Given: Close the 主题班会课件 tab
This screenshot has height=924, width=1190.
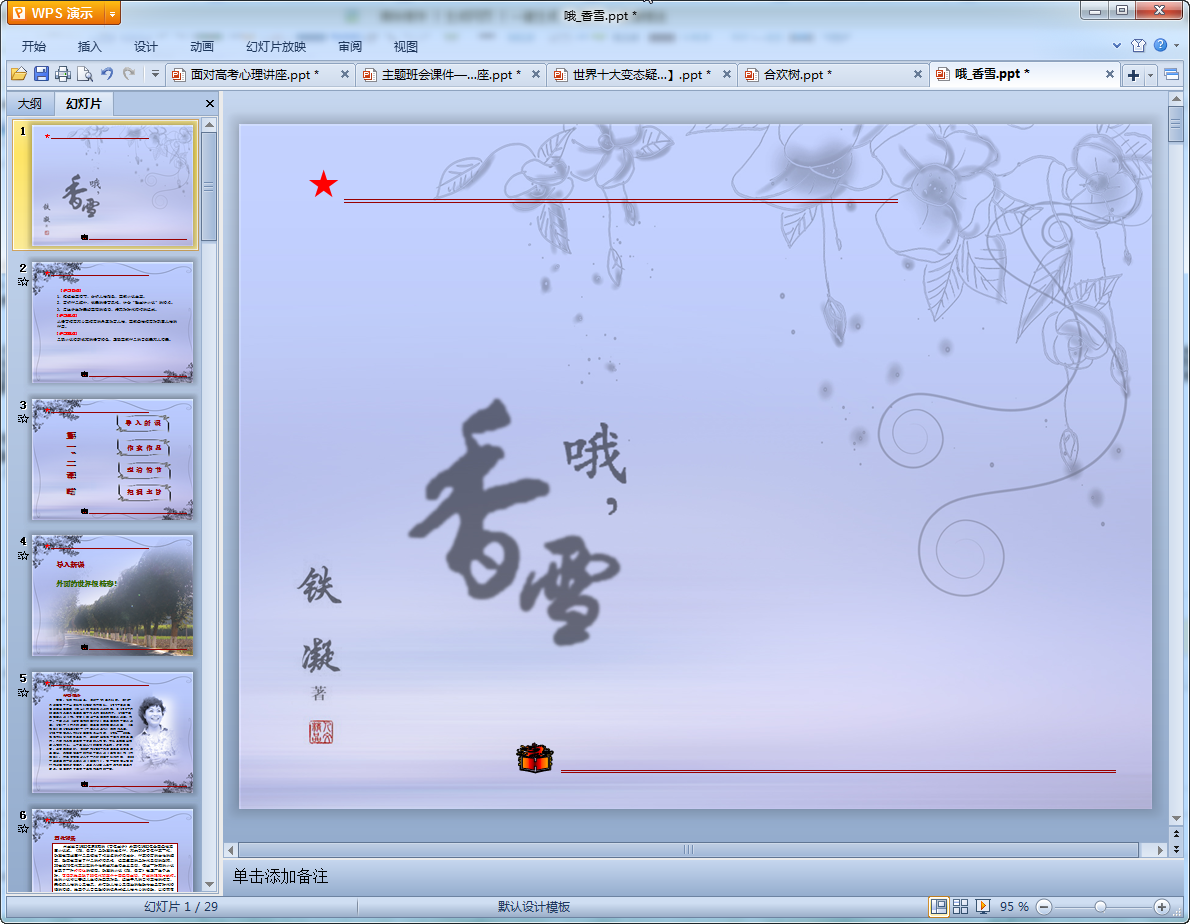Looking at the screenshot, I should point(536,74).
